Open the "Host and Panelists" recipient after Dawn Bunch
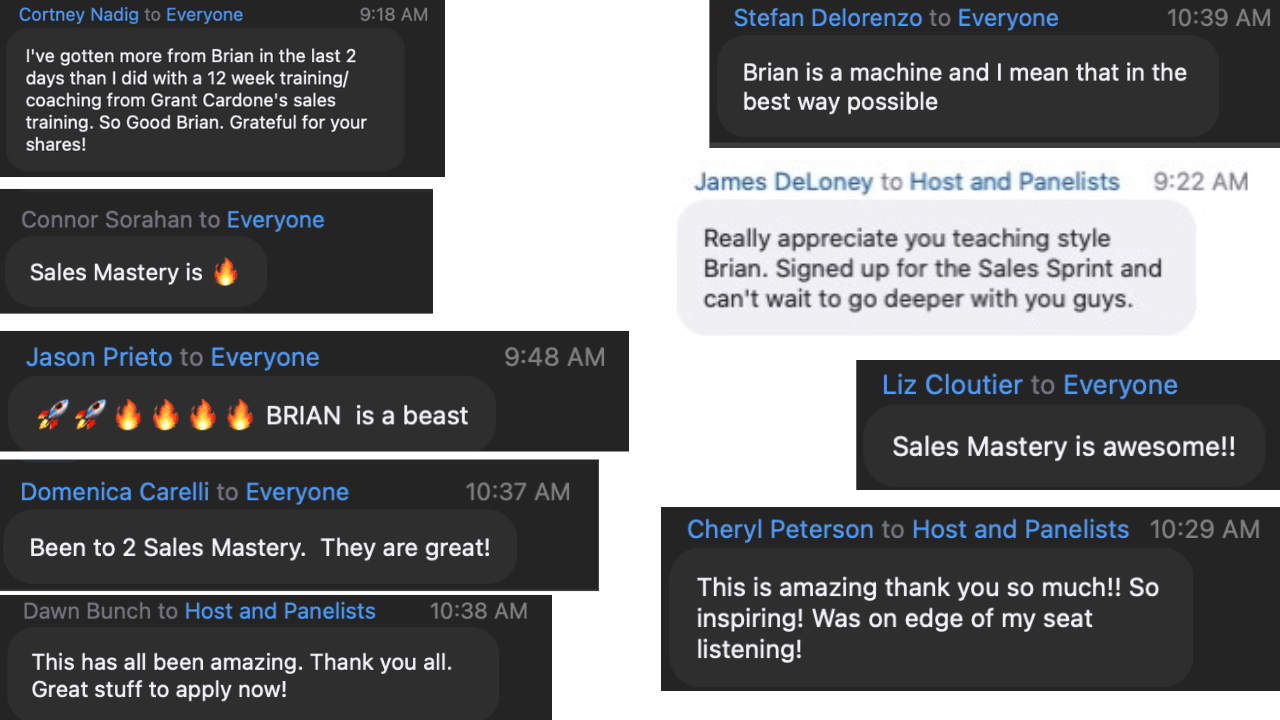The image size is (1280, 720). (x=280, y=611)
